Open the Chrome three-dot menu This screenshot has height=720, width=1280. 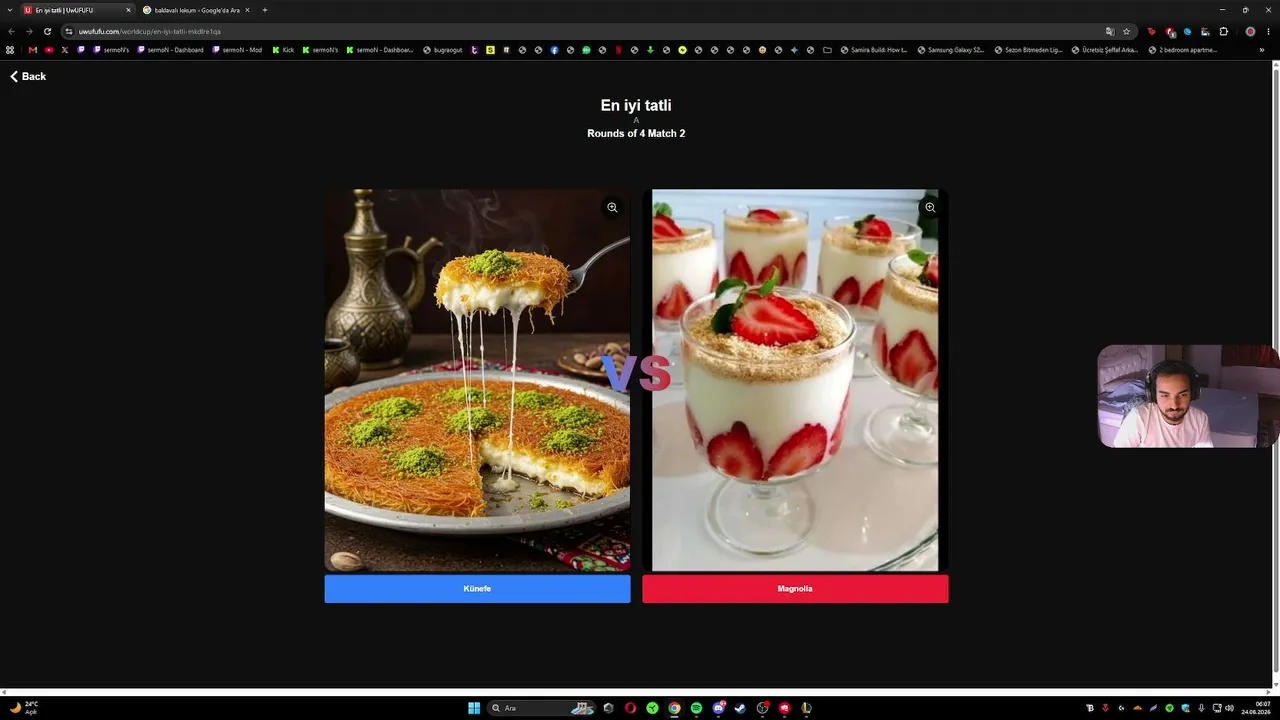pos(1268,31)
